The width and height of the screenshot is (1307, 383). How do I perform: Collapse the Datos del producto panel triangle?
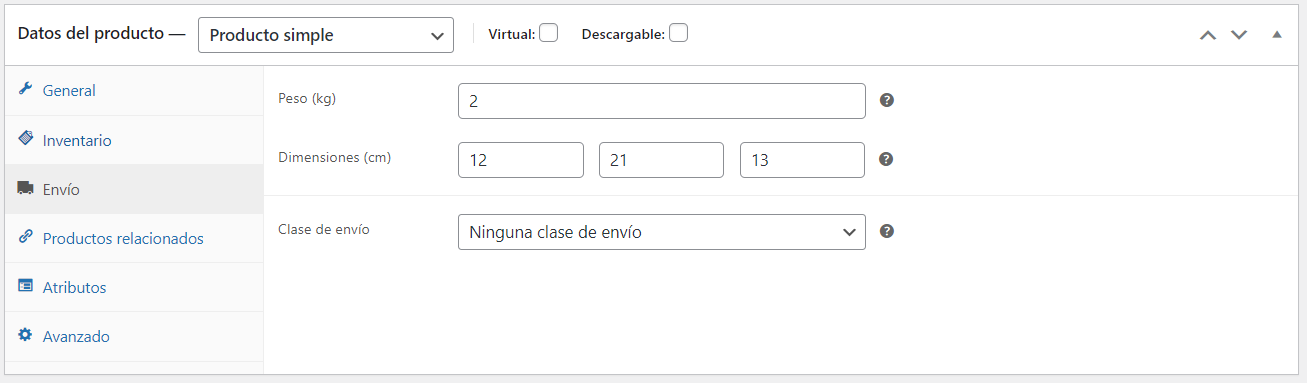click(x=1277, y=34)
